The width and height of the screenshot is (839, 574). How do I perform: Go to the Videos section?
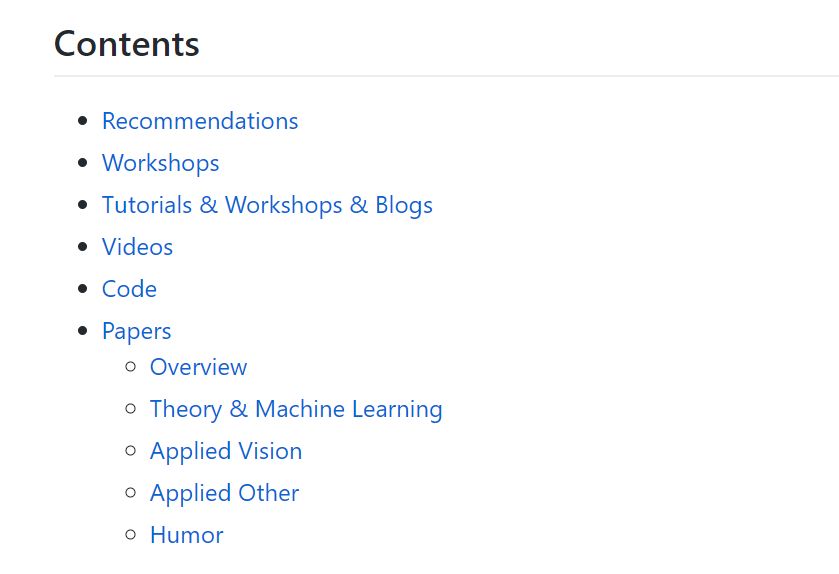coord(137,247)
